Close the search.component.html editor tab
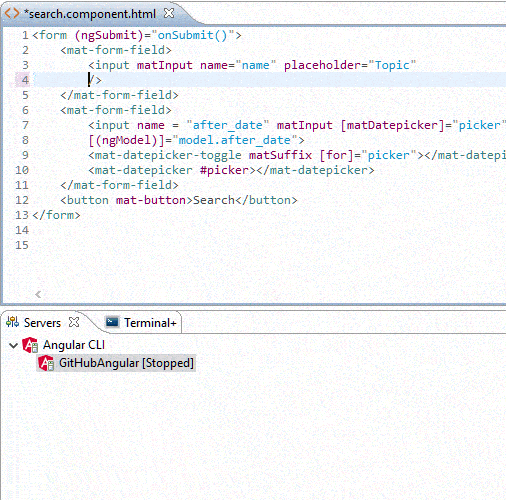This screenshot has width=506, height=500. (x=169, y=13)
